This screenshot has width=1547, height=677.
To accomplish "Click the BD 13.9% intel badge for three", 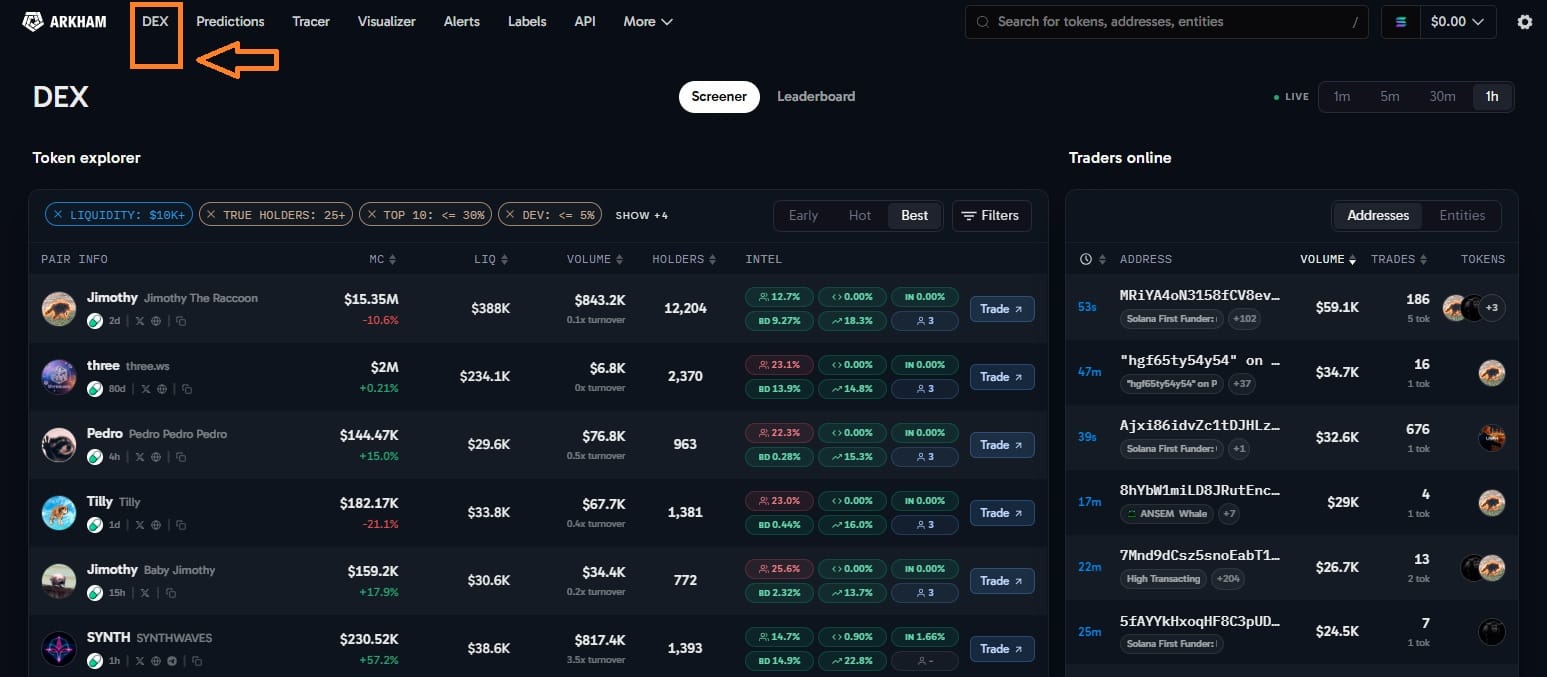I will point(779,389).
